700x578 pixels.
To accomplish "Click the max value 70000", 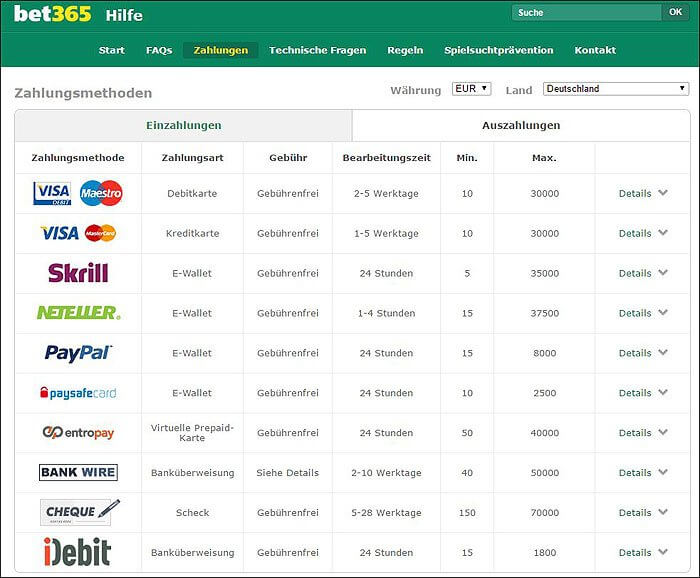I will point(545,512).
